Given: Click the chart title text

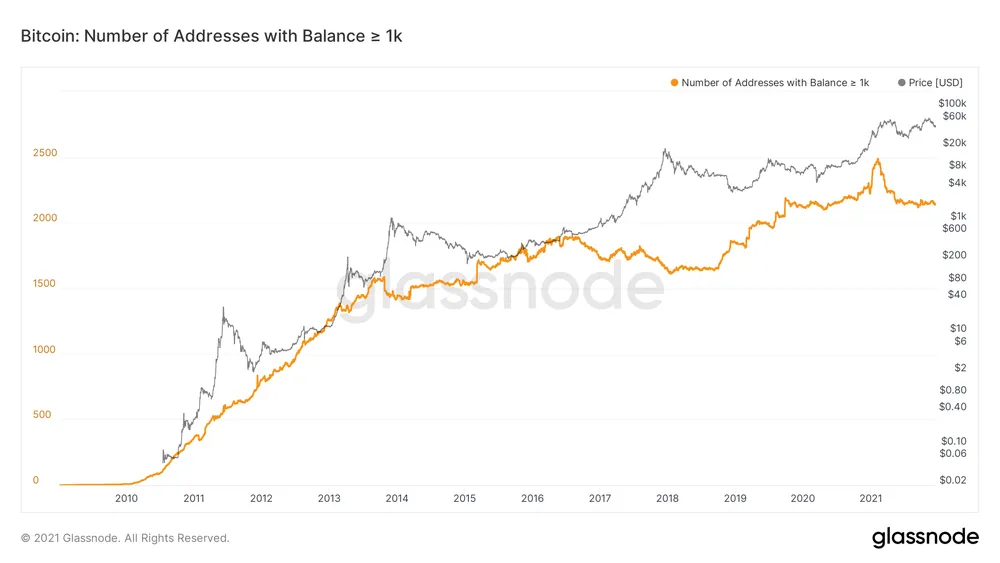Looking at the screenshot, I should point(211,36).
